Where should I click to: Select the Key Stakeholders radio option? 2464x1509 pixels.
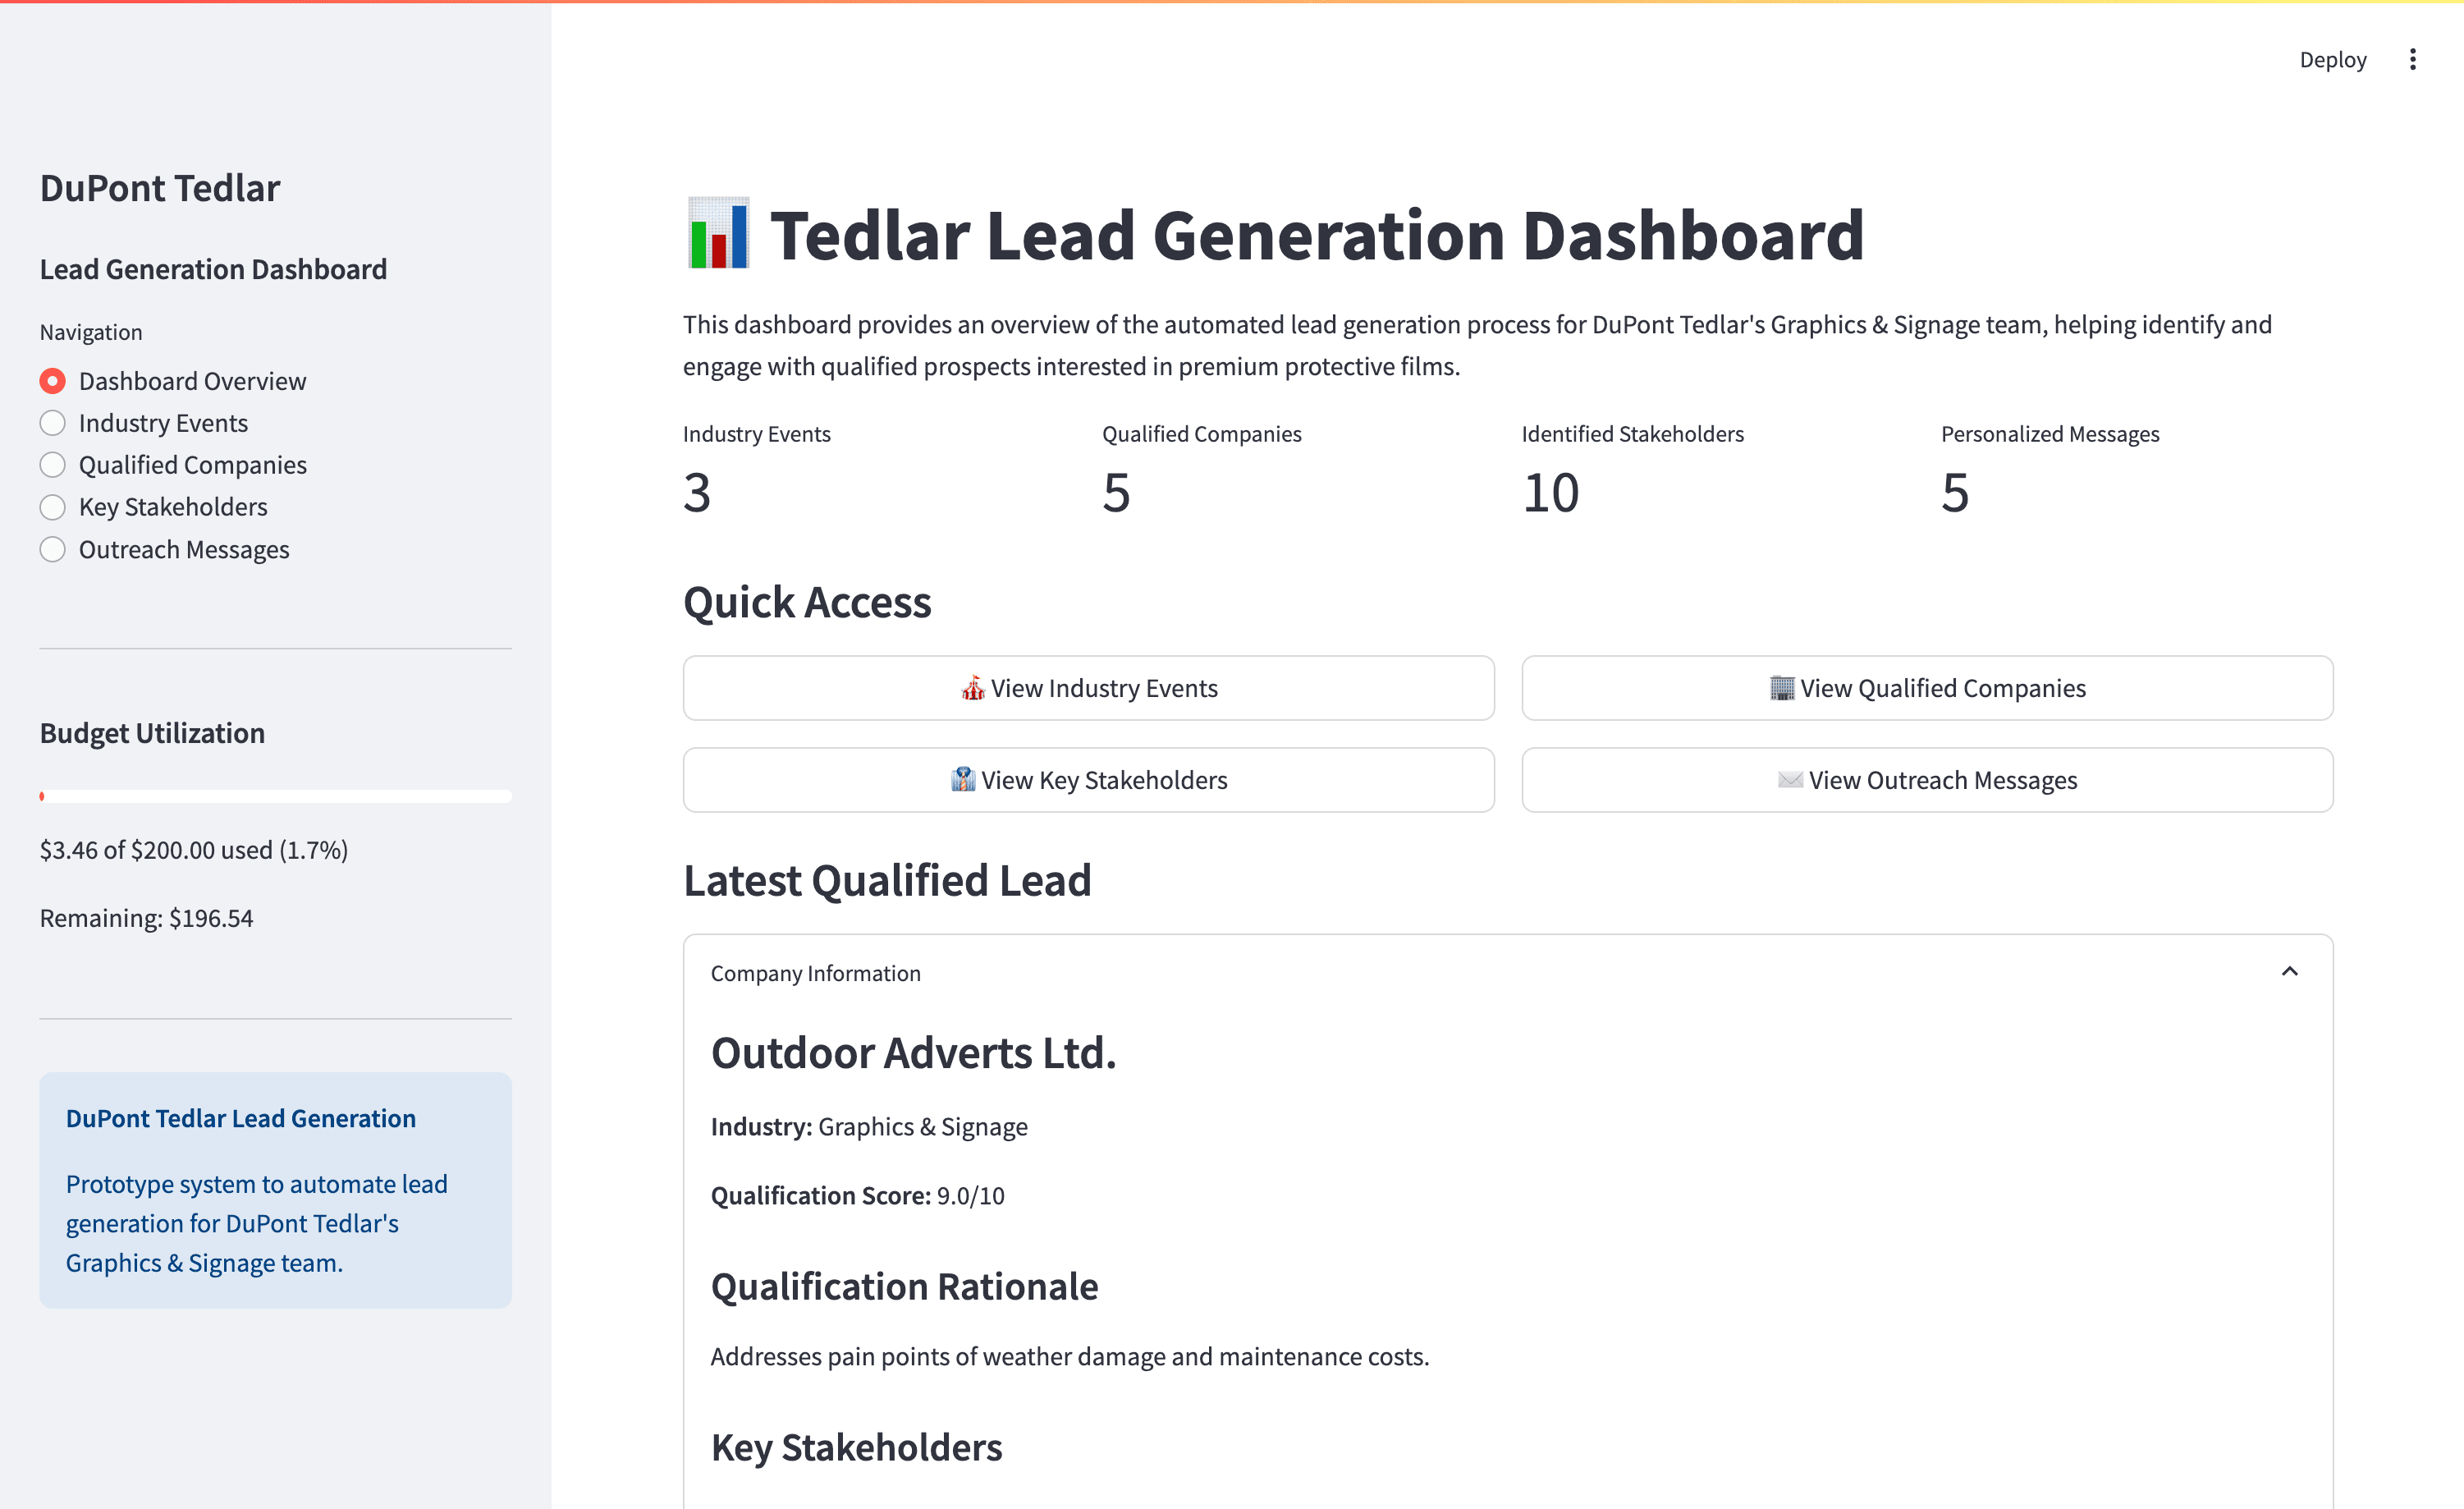pos(52,507)
